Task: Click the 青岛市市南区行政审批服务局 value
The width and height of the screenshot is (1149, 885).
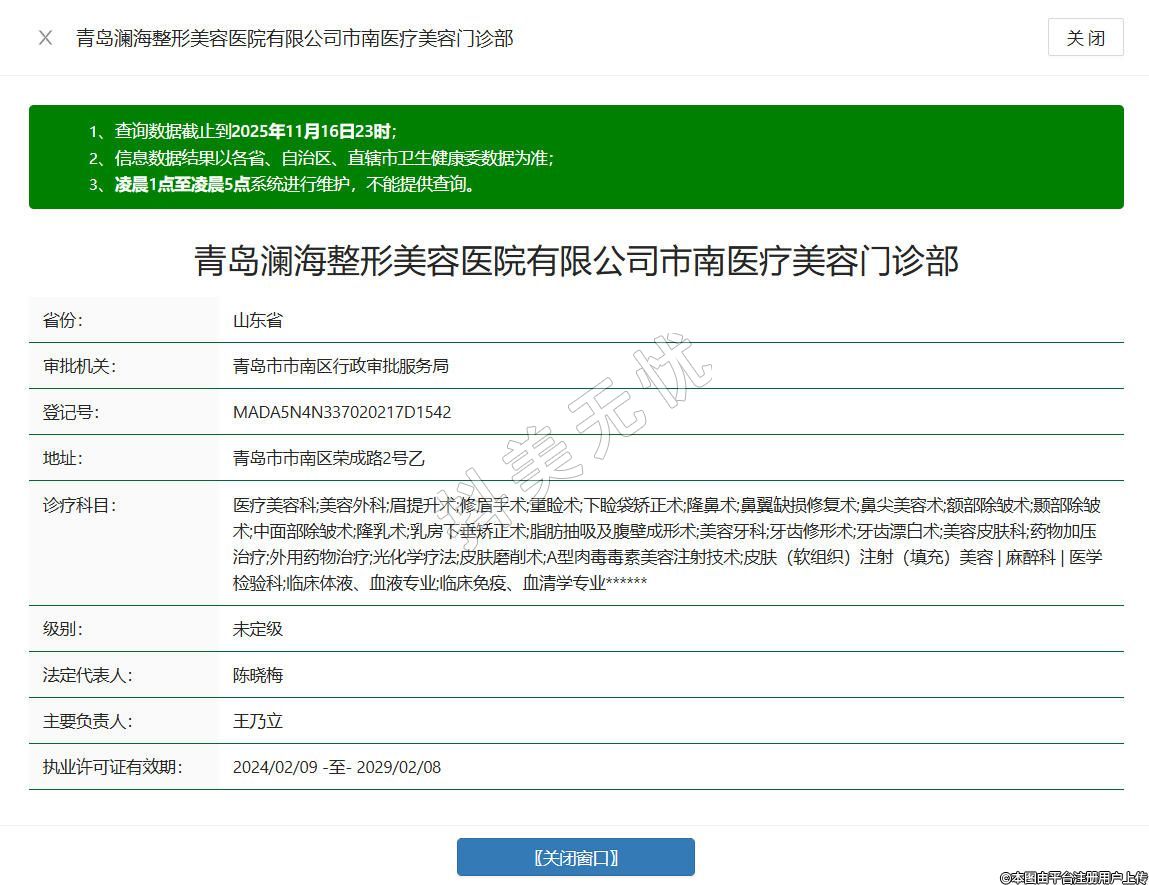Action: click(340, 366)
